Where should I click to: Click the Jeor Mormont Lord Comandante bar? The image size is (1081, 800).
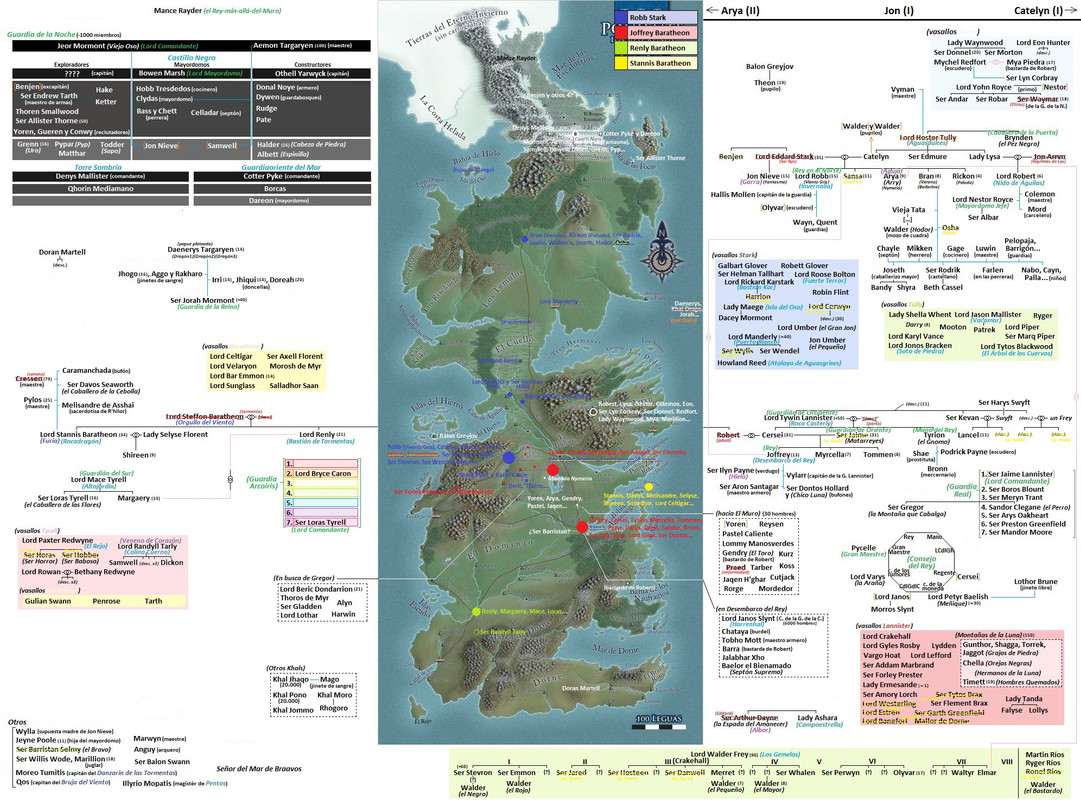tap(131, 46)
